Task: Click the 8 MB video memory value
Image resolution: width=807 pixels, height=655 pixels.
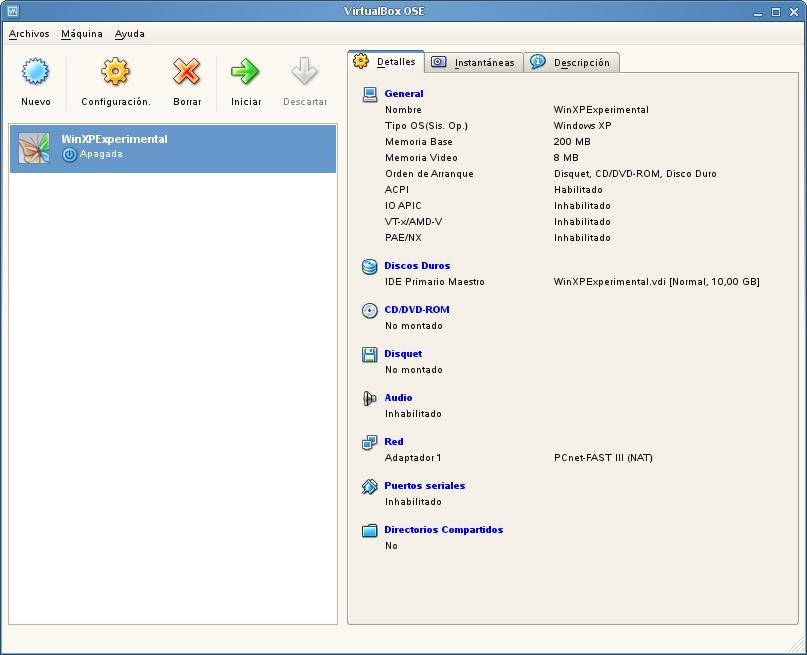Action: [x=566, y=157]
